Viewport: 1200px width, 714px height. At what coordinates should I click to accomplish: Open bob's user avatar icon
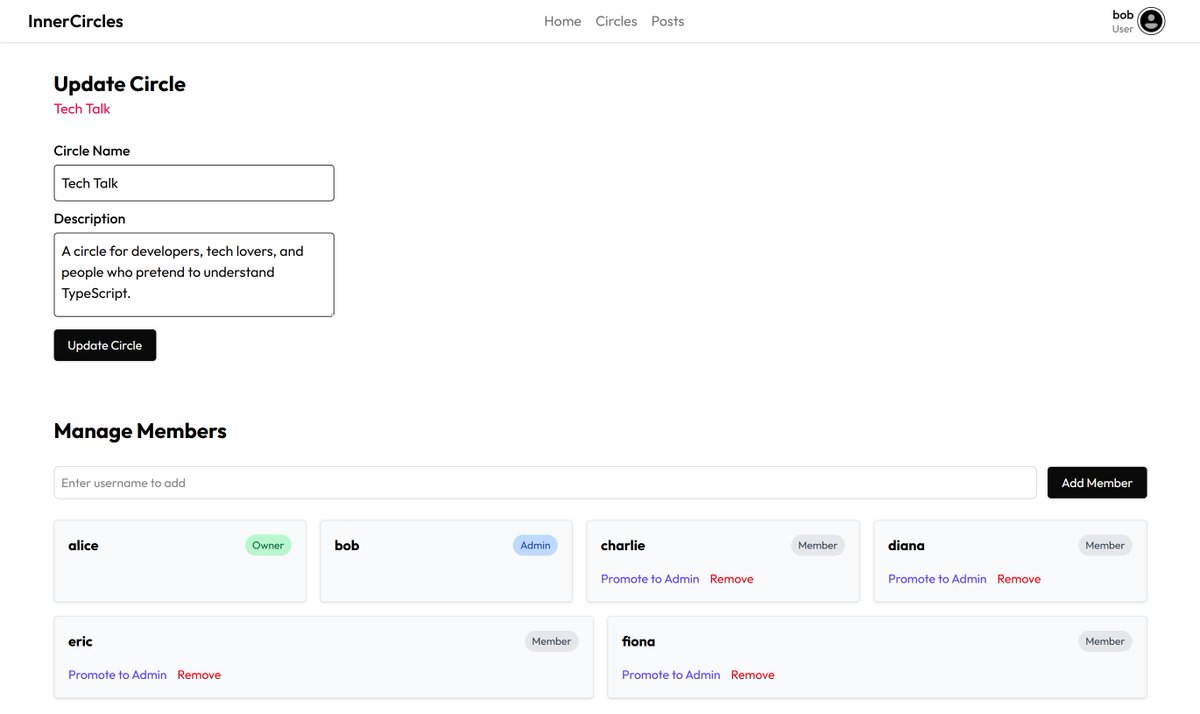pyautogui.click(x=1151, y=21)
